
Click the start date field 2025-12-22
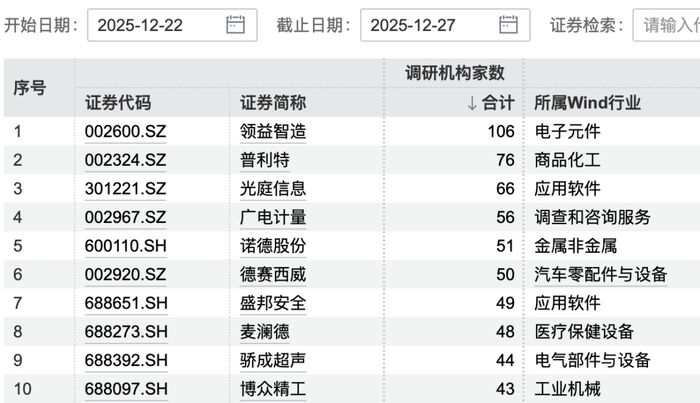(x=172, y=25)
